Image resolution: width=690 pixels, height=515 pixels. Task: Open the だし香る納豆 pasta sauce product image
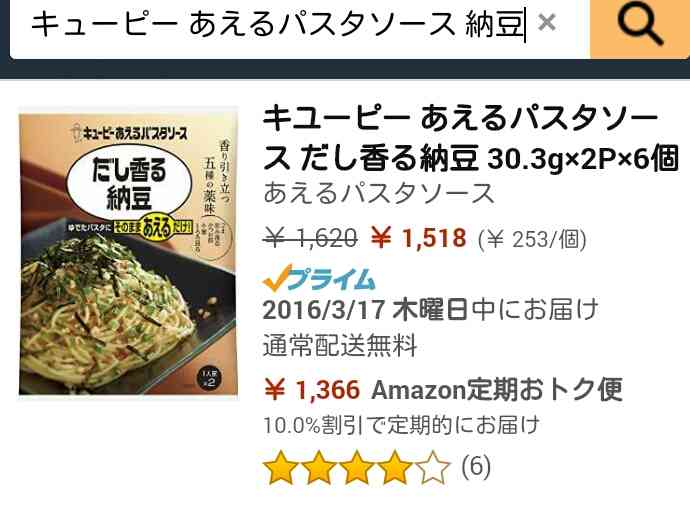coord(128,254)
